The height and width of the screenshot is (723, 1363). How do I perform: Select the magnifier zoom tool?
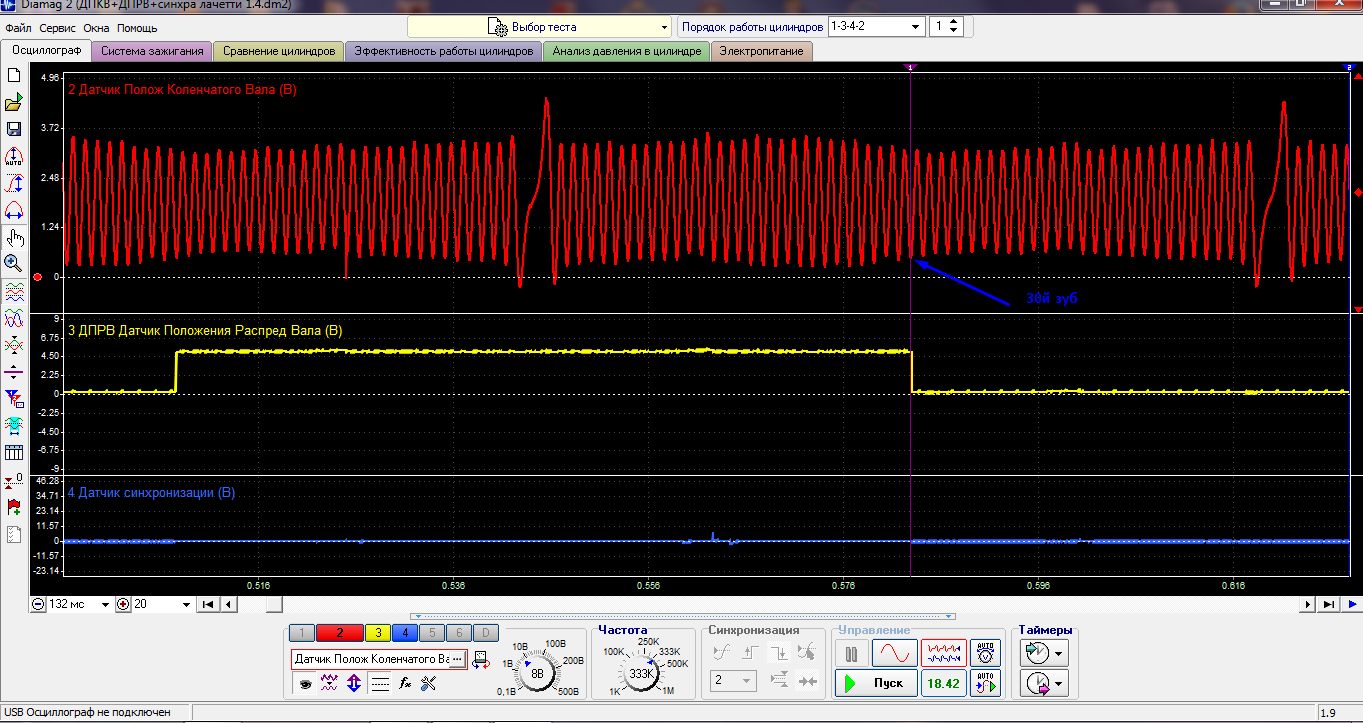tap(14, 263)
